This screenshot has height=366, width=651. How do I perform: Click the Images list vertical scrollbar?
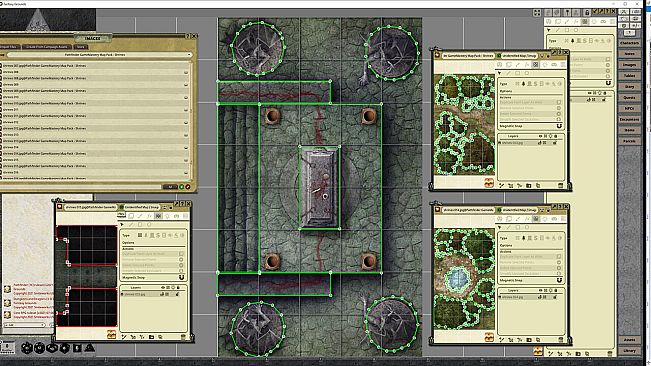192,120
